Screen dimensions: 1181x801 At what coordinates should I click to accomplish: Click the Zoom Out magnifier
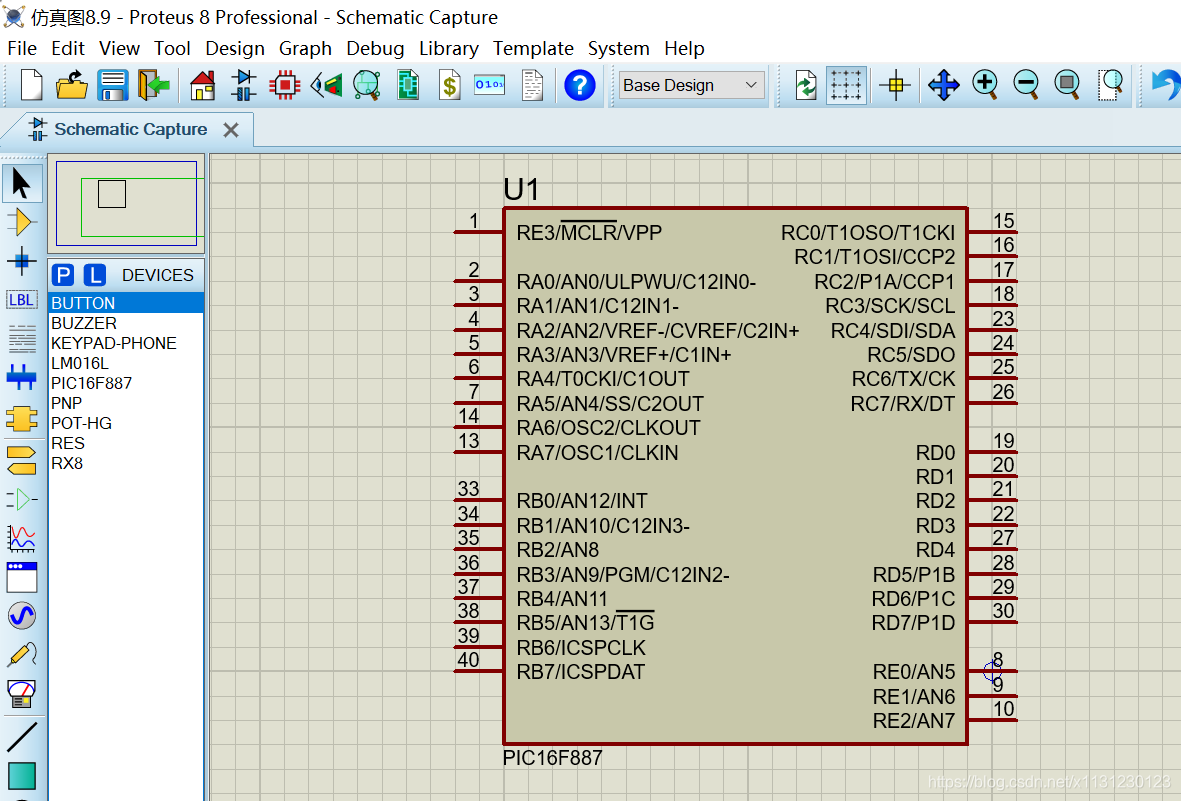pos(1026,84)
